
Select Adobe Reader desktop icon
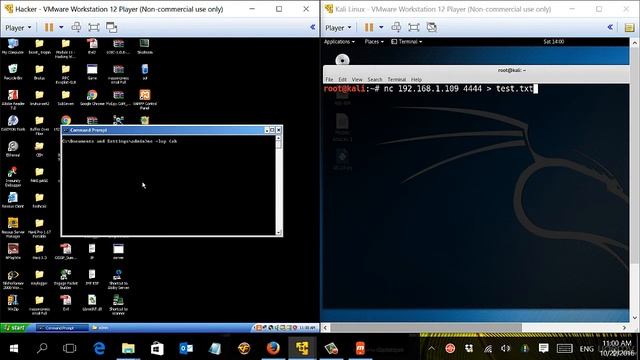click(13, 100)
